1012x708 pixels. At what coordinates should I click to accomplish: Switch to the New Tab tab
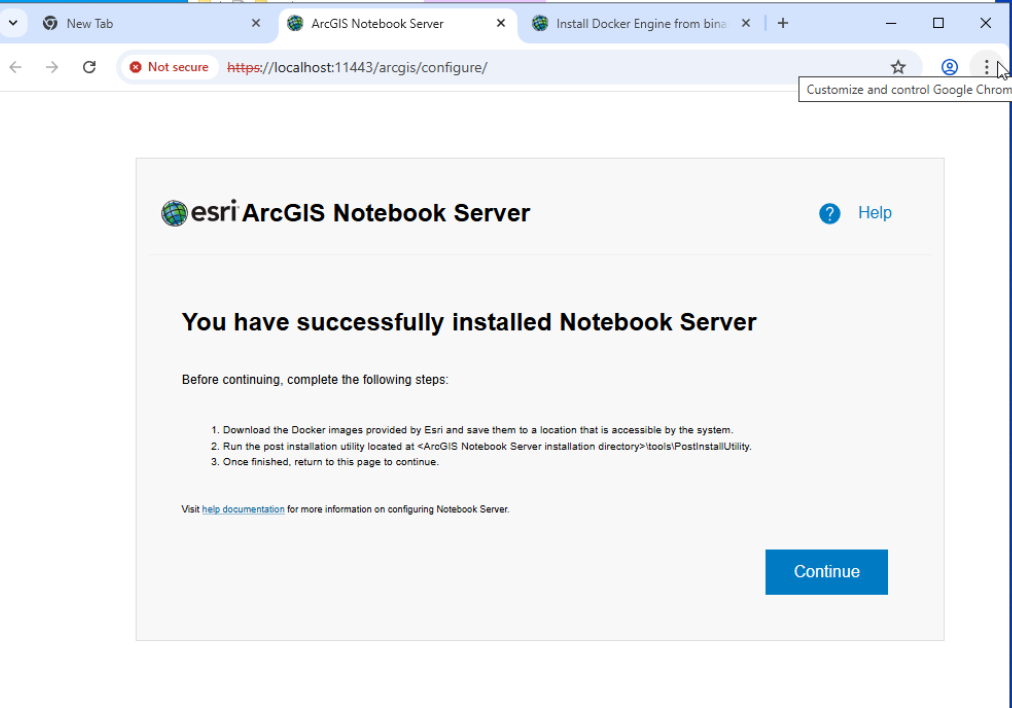tap(152, 23)
